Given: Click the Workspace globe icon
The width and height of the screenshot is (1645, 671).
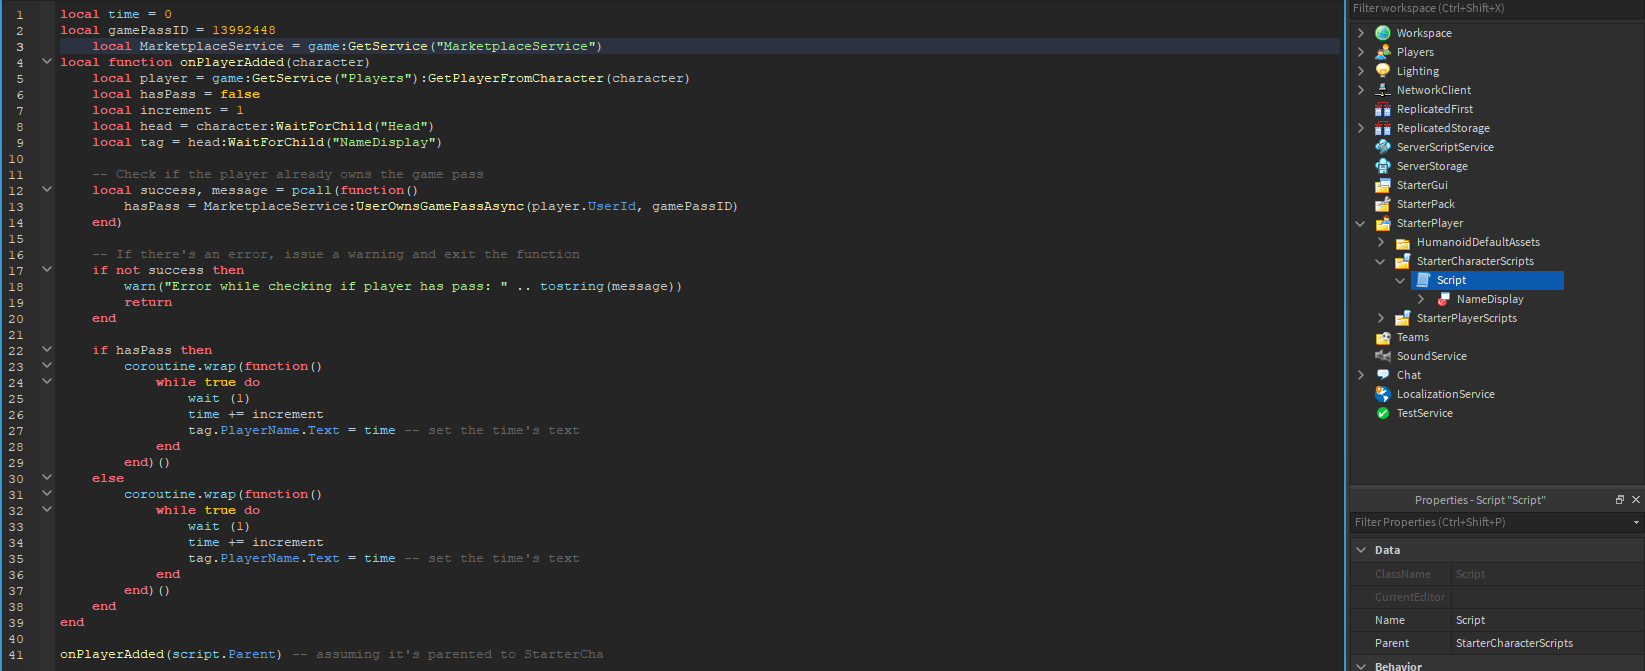Looking at the screenshot, I should [1382, 33].
